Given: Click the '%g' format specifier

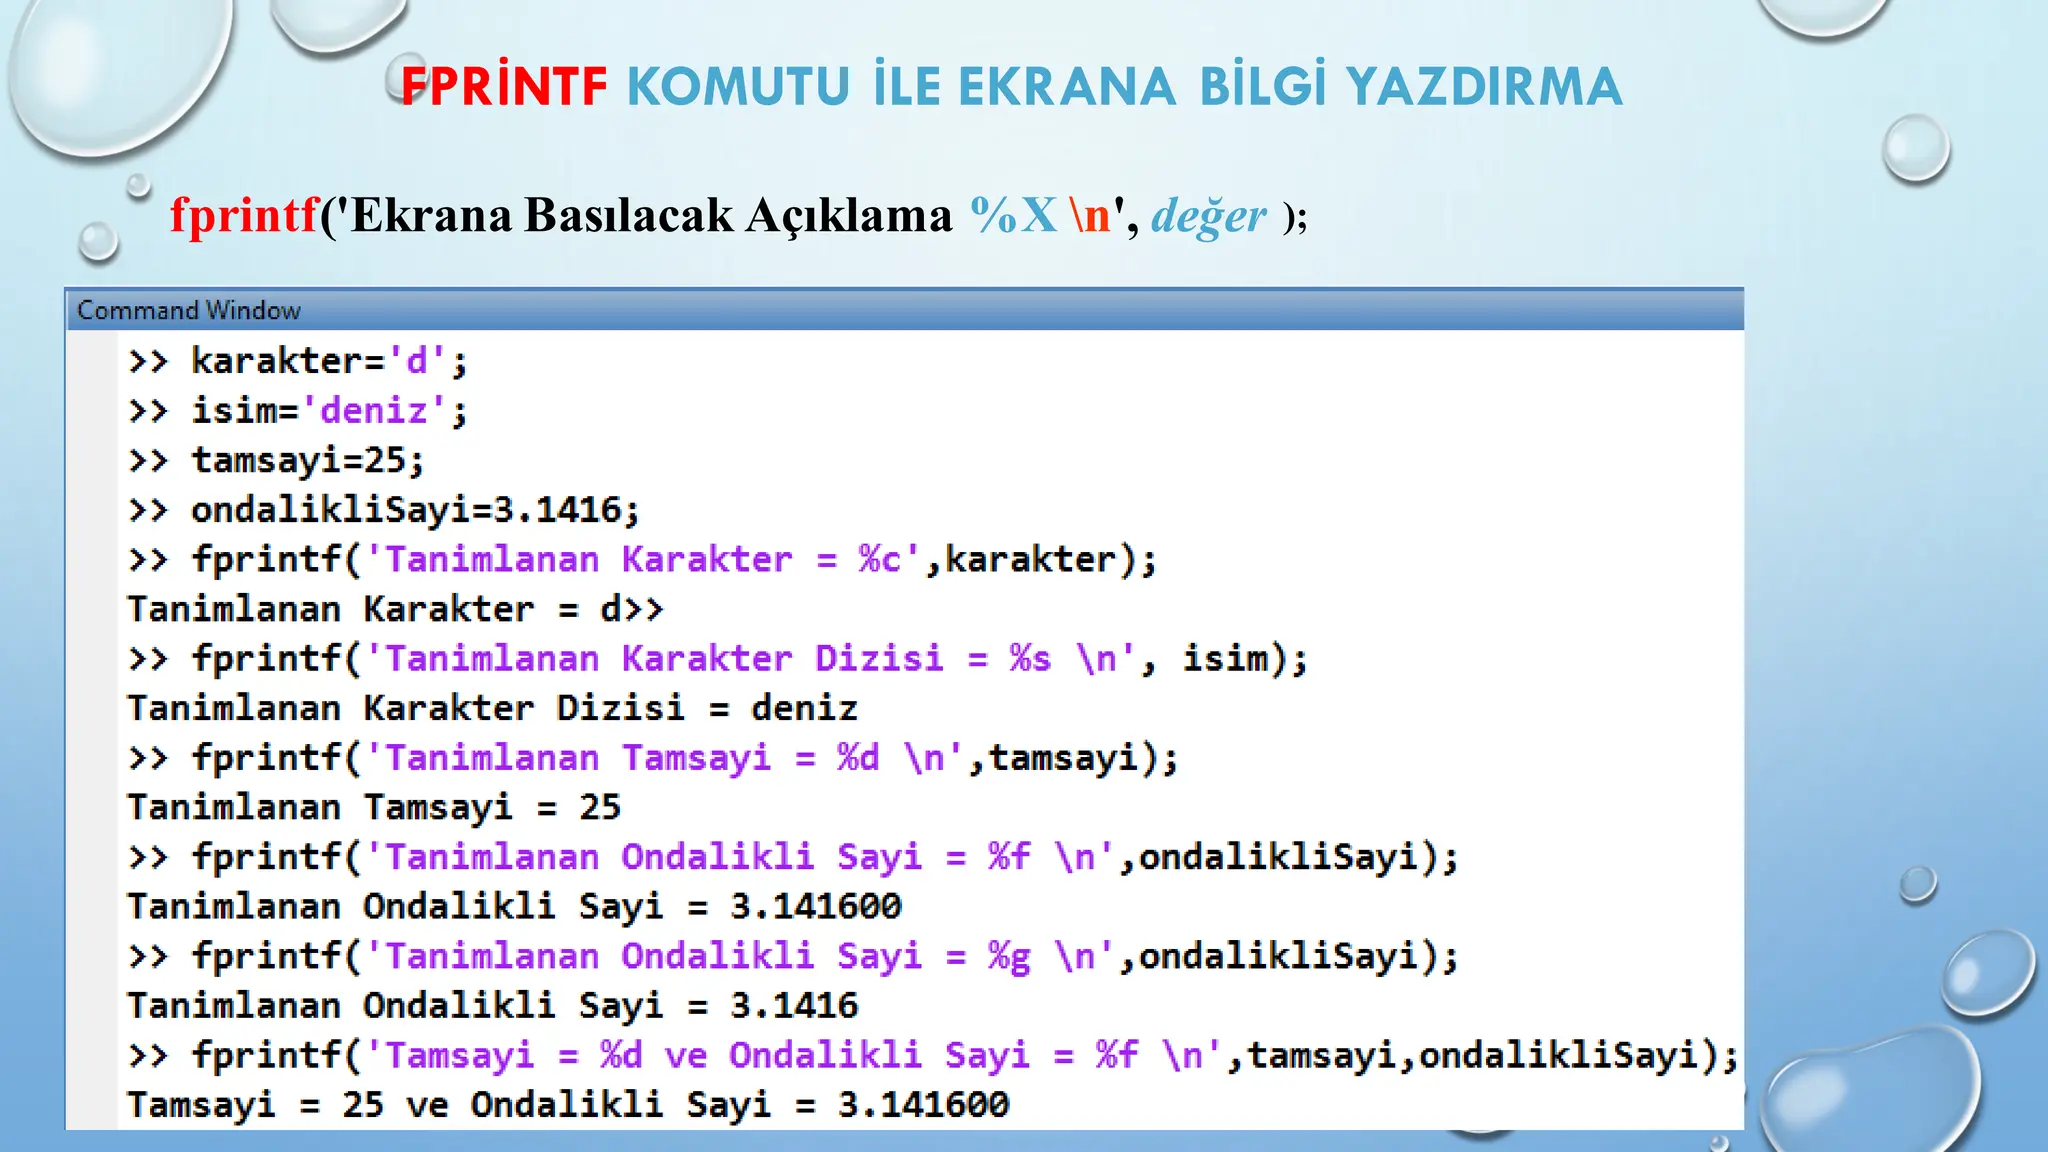Looking at the screenshot, I should (x=1008, y=956).
